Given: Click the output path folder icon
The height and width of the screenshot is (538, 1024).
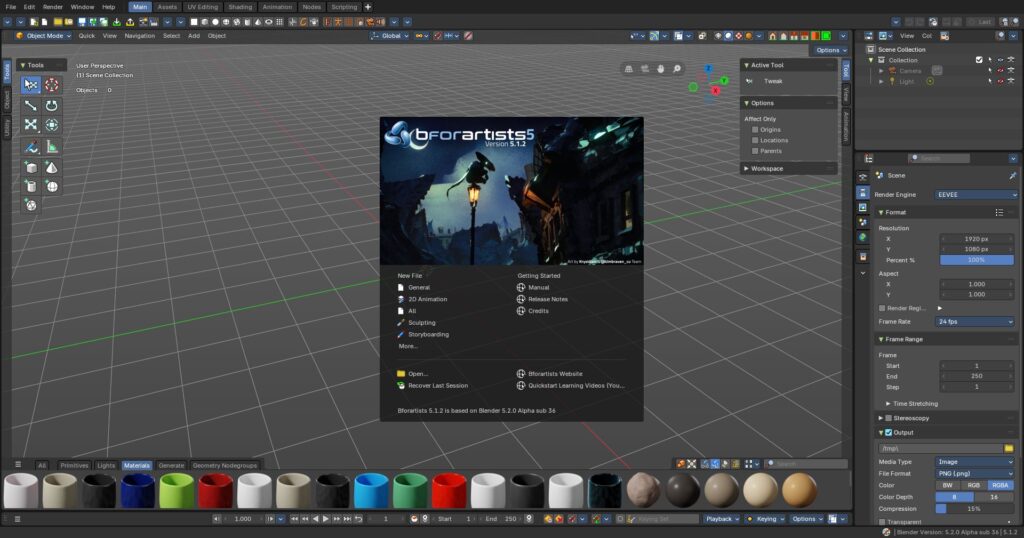Looking at the screenshot, I should [x=1009, y=449].
